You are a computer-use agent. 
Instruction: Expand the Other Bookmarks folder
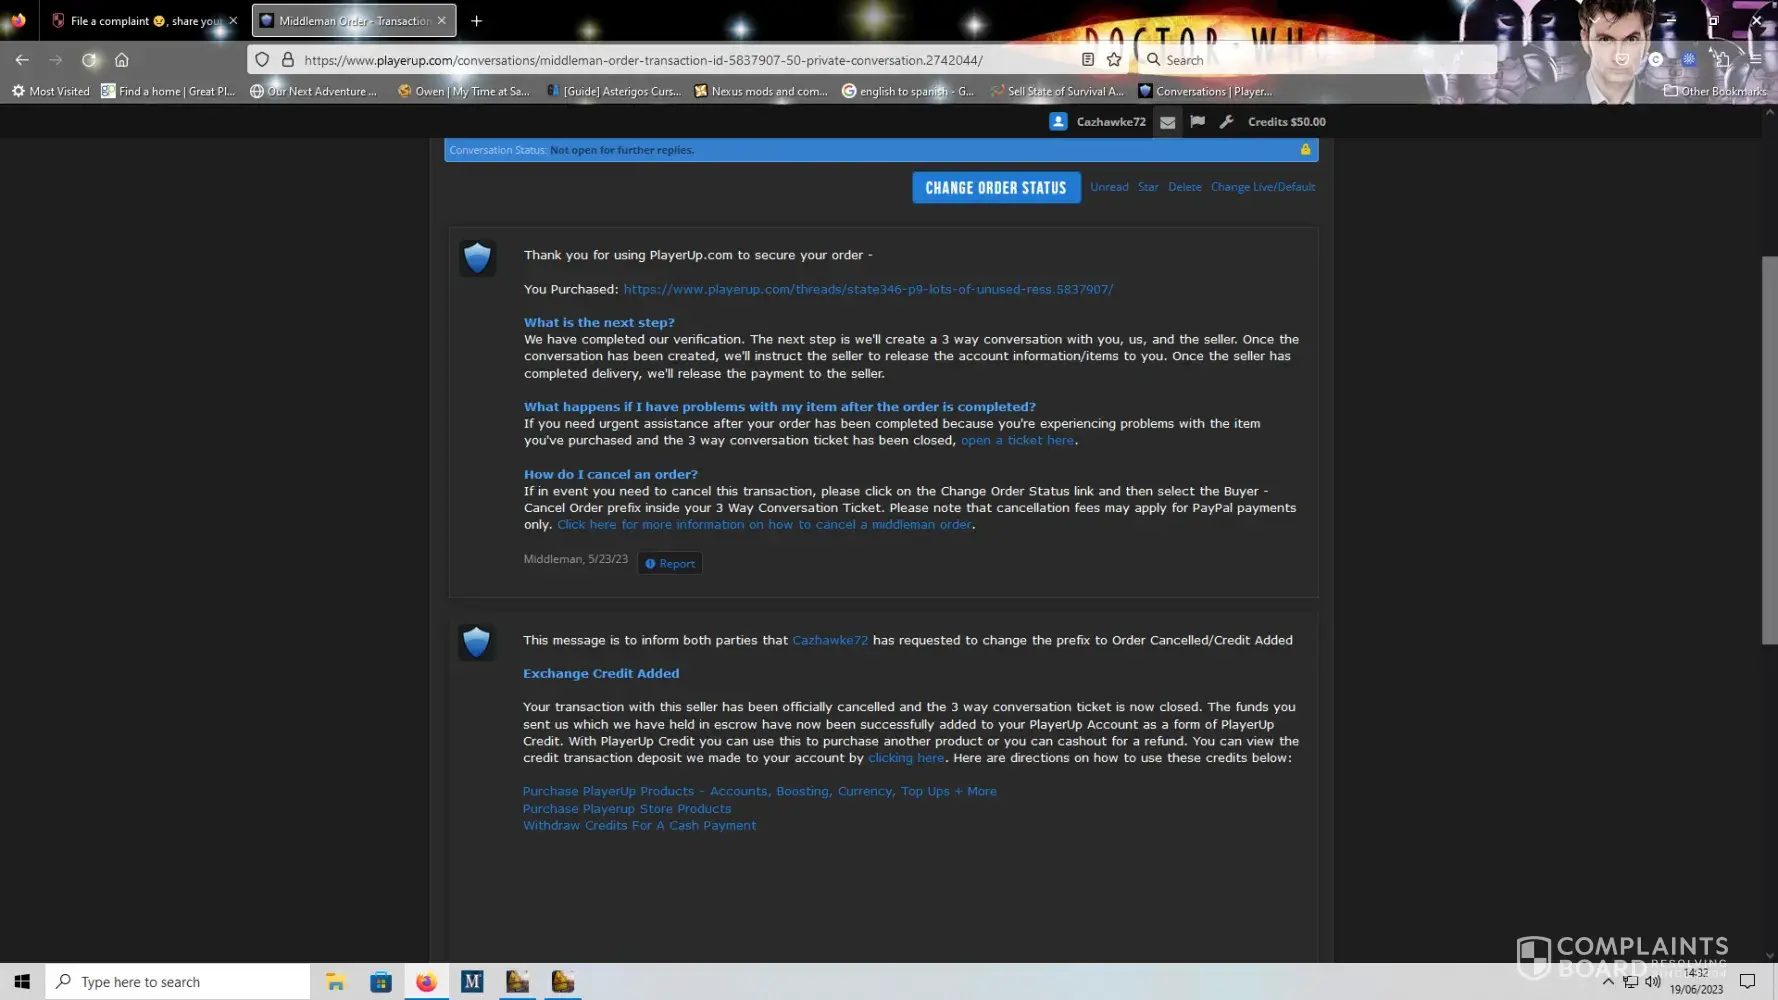(1715, 91)
